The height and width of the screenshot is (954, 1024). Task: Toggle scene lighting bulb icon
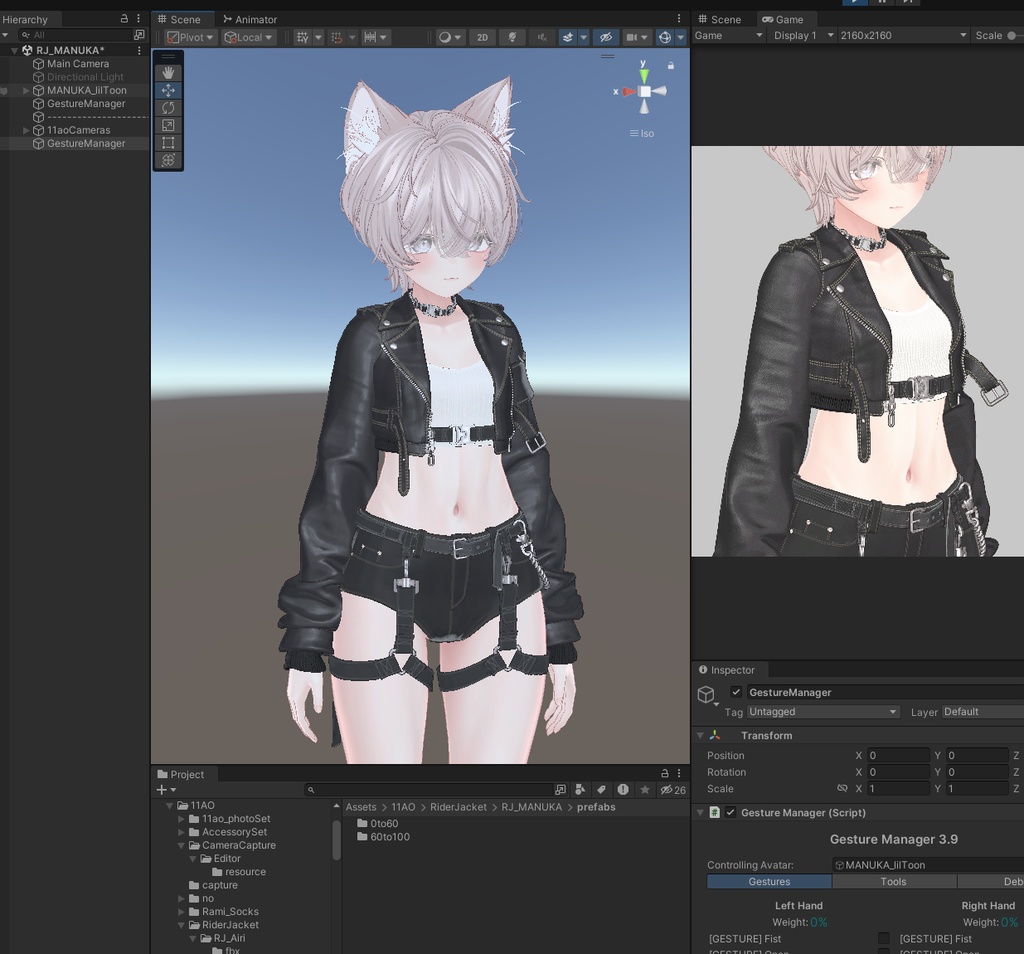[513, 37]
